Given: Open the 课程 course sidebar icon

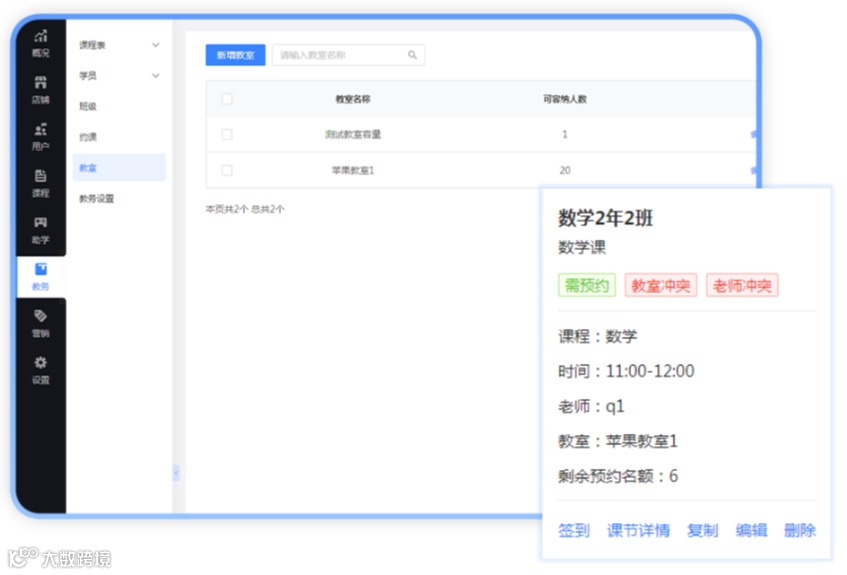Looking at the screenshot, I should 41,183.
